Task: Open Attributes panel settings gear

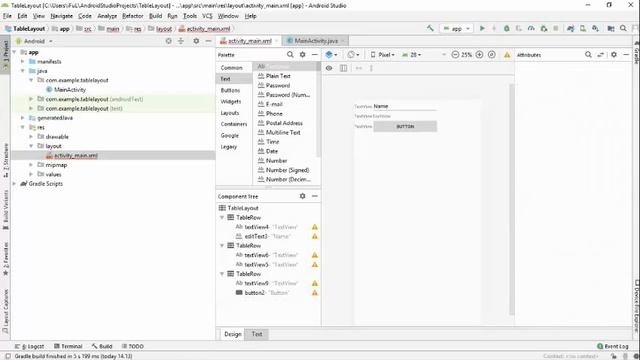Action: point(614,54)
